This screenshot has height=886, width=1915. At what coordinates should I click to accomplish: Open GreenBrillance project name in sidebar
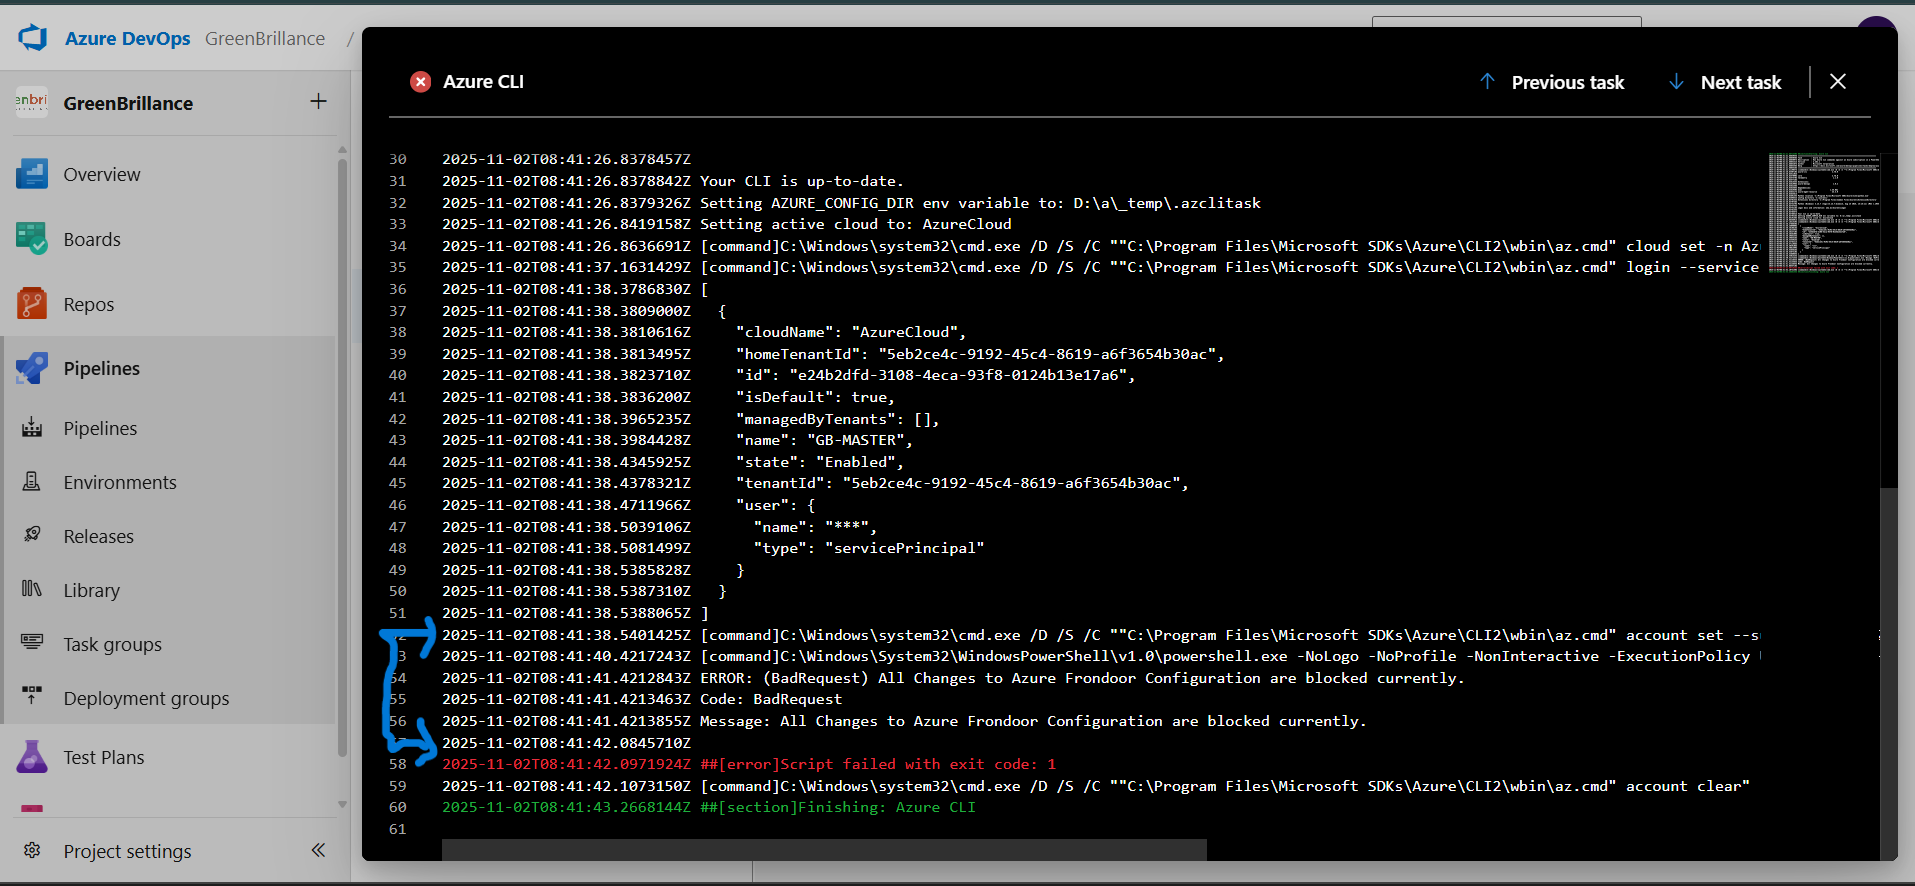[x=128, y=103]
